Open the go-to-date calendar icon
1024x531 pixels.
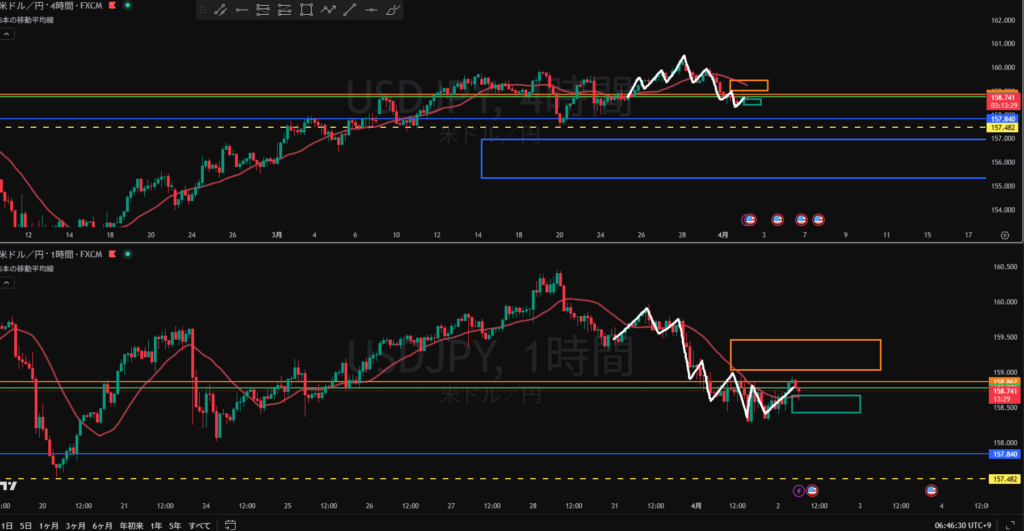tap(230, 524)
